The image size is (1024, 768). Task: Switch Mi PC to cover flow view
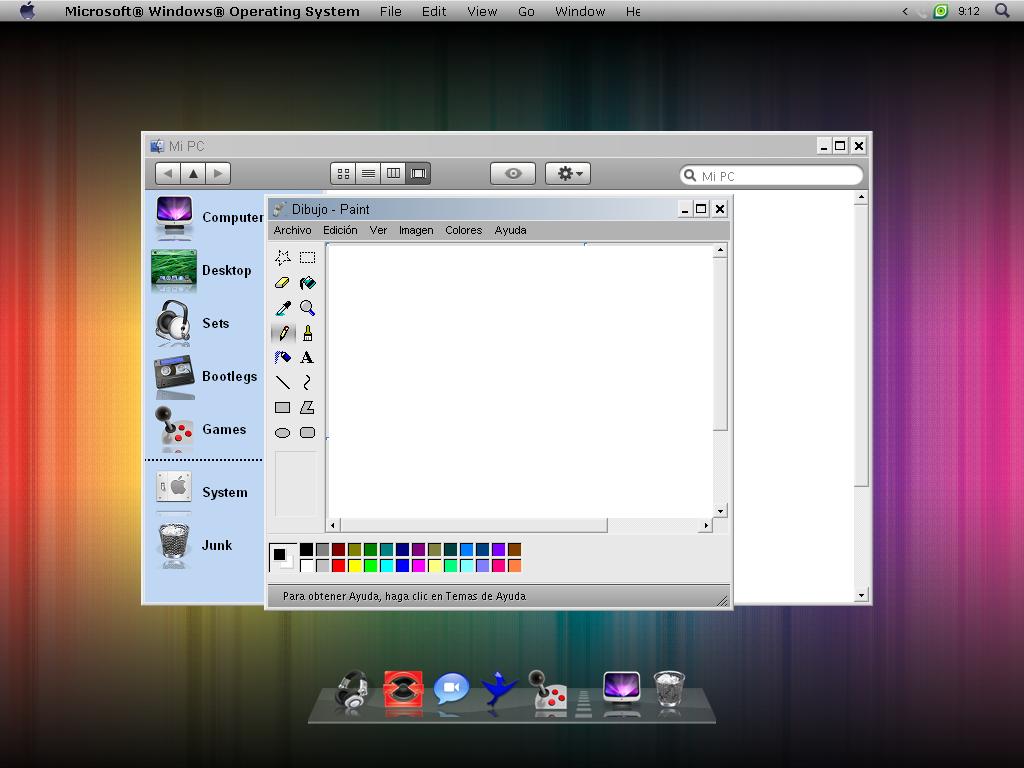pyautogui.click(x=418, y=174)
